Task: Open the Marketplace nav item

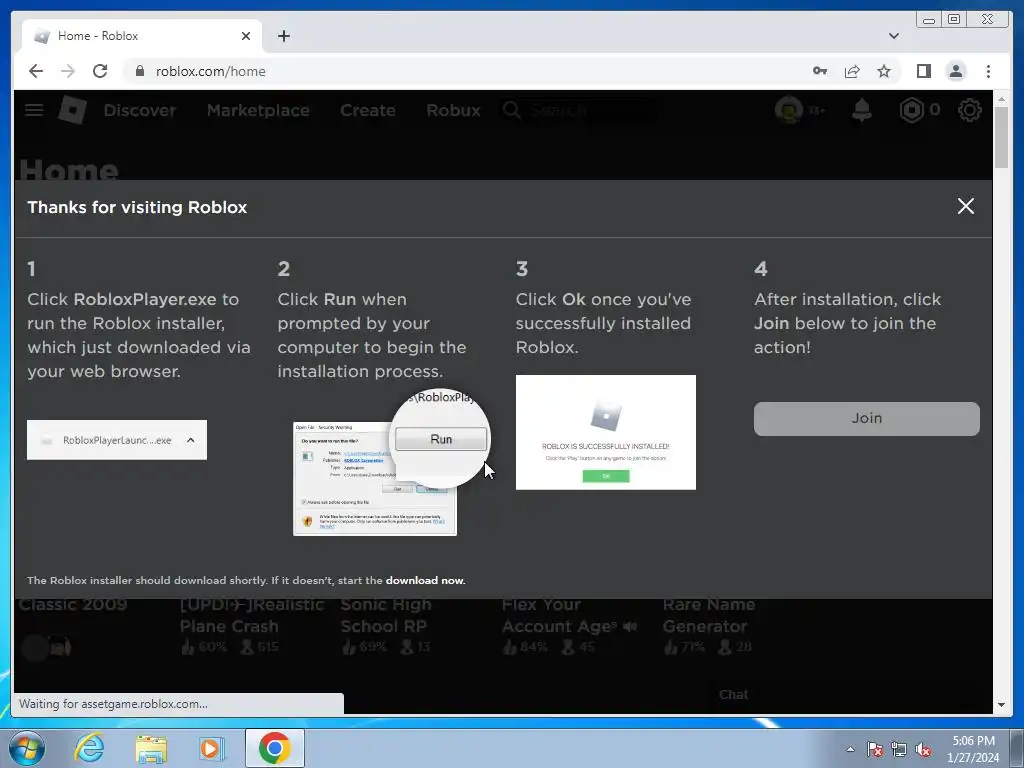Action: click(x=258, y=110)
